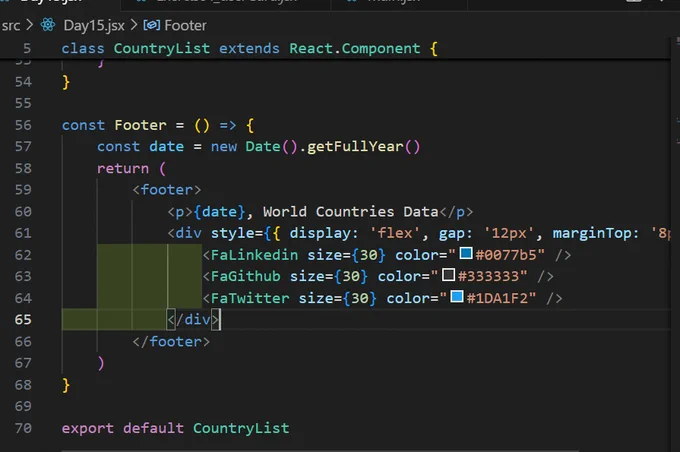
Task: Click line number 70 in the gutter
Action: [x=23, y=428]
